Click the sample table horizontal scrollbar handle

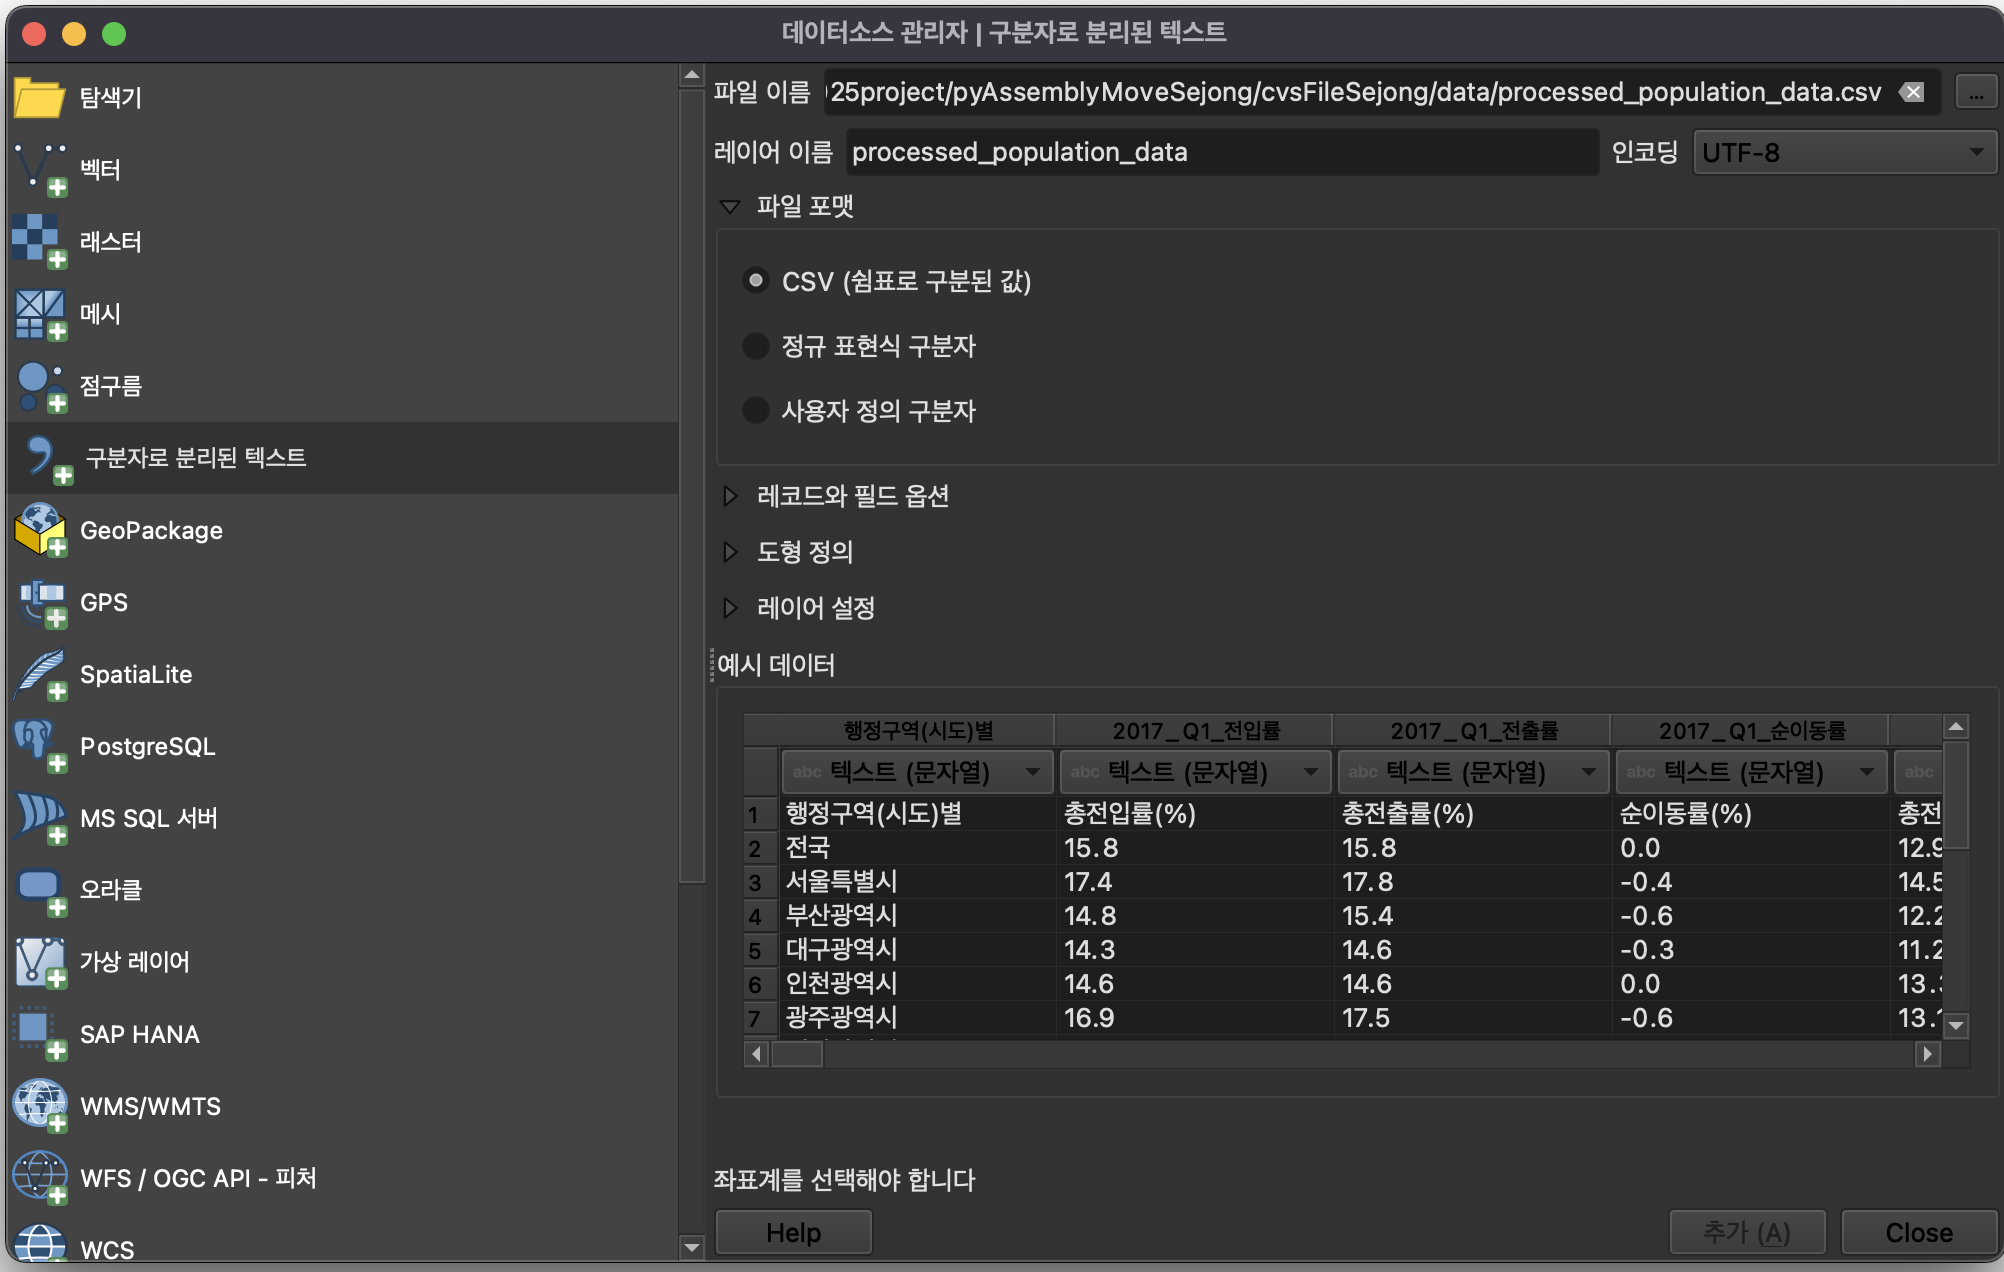[797, 1054]
